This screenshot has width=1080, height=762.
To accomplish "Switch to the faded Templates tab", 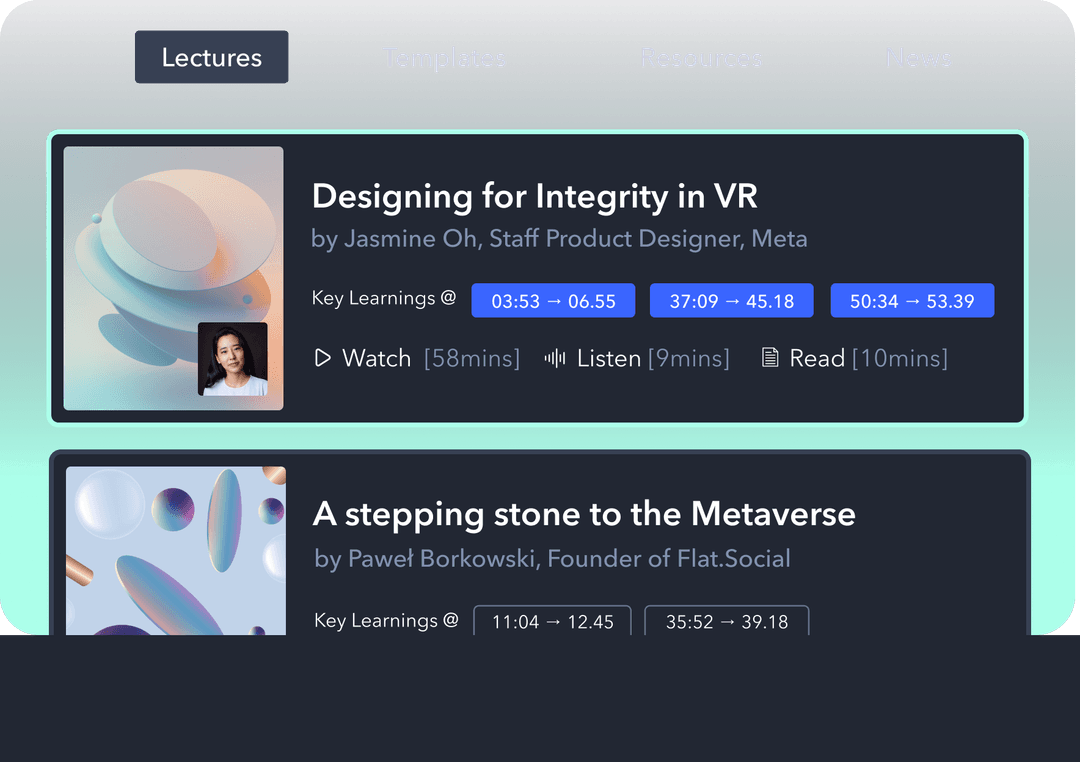I will pyautogui.click(x=444, y=58).
